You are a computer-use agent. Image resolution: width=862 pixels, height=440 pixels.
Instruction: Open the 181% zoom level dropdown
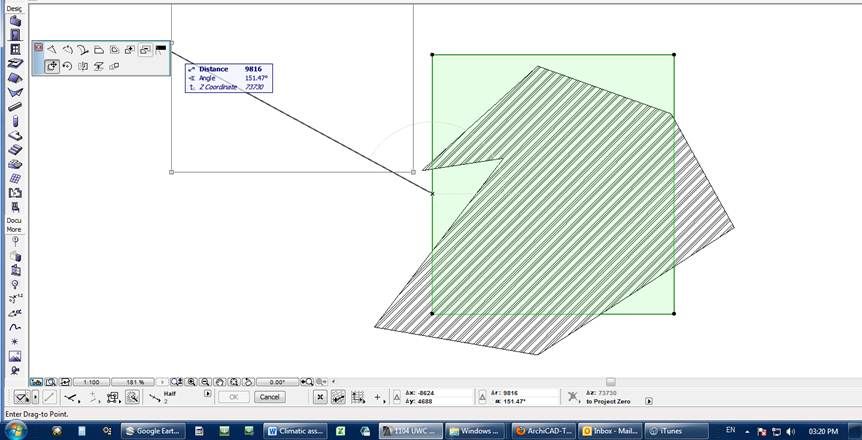133,382
